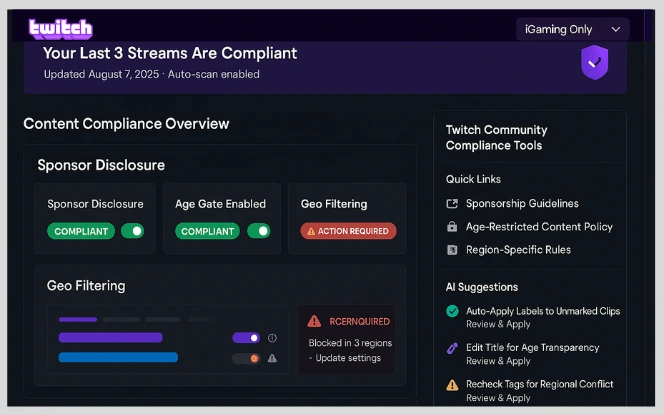Screen dimensions: 664x415
Task: Click Review & Apply under Recheck Tags
Action: (x=498, y=398)
